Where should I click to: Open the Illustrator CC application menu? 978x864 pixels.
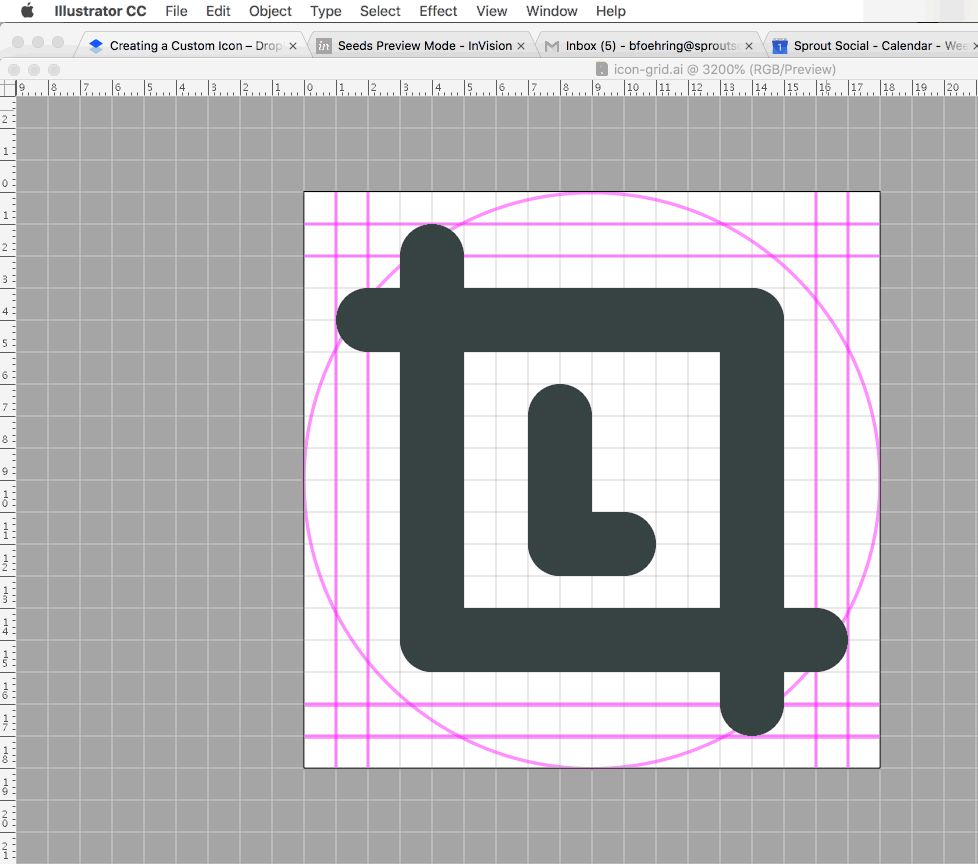pyautogui.click(x=100, y=11)
